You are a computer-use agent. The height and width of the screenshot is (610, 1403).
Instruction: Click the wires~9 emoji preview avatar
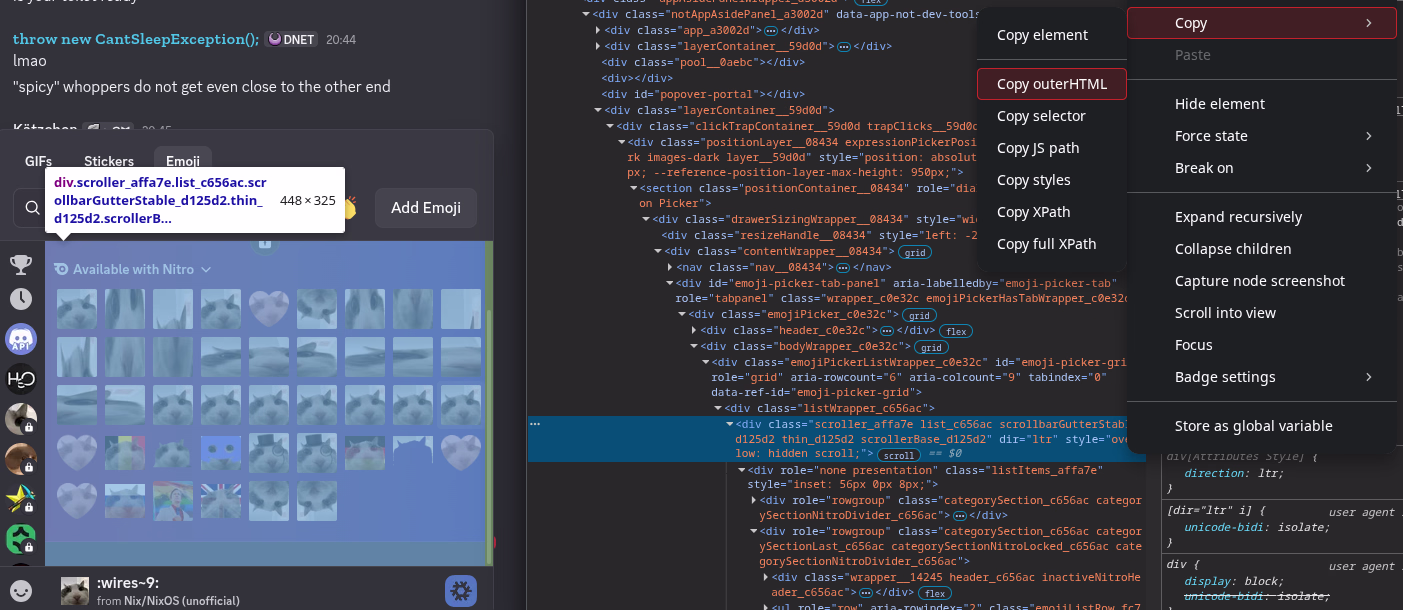[x=74, y=591]
